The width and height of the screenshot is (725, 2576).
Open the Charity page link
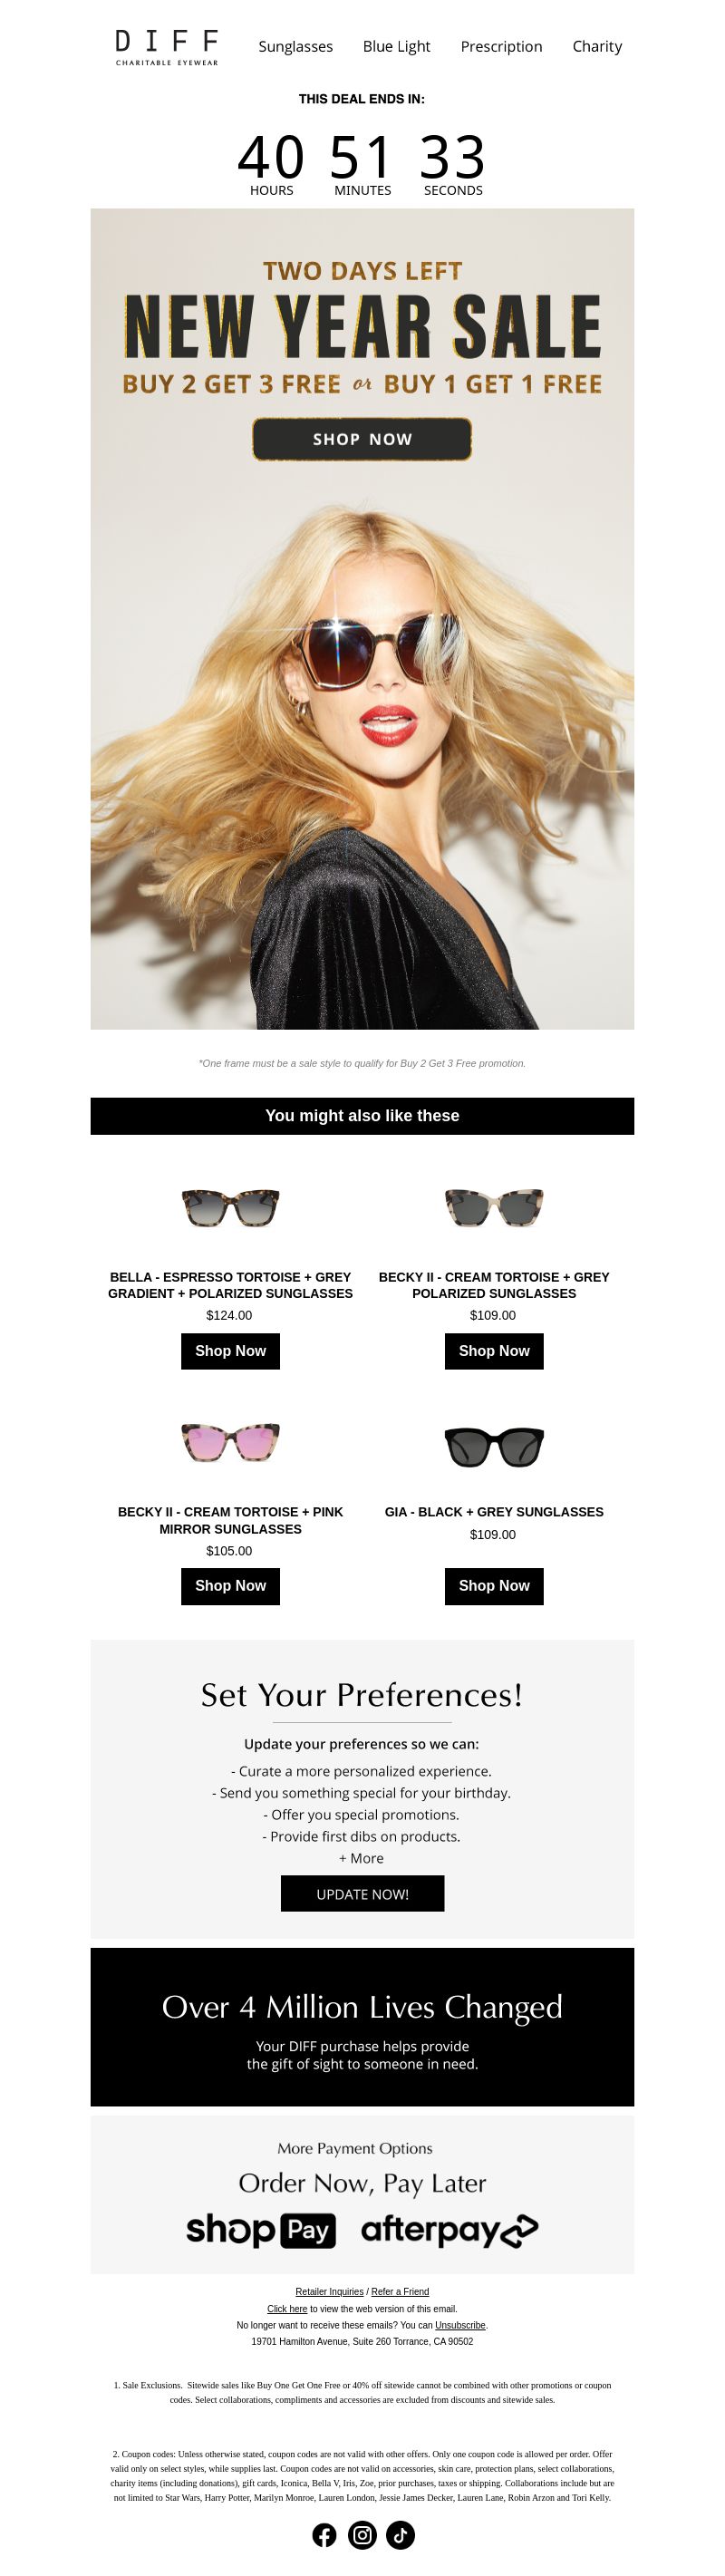tap(597, 46)
